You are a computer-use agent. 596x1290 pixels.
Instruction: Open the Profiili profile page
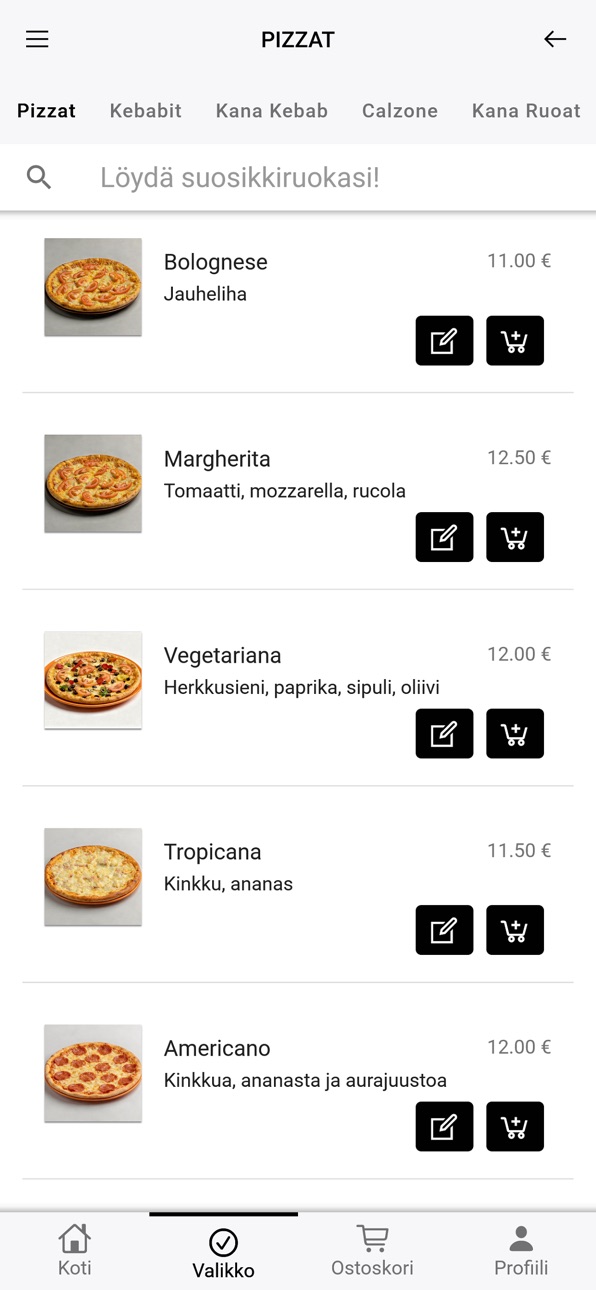(x=521, y=1251)
